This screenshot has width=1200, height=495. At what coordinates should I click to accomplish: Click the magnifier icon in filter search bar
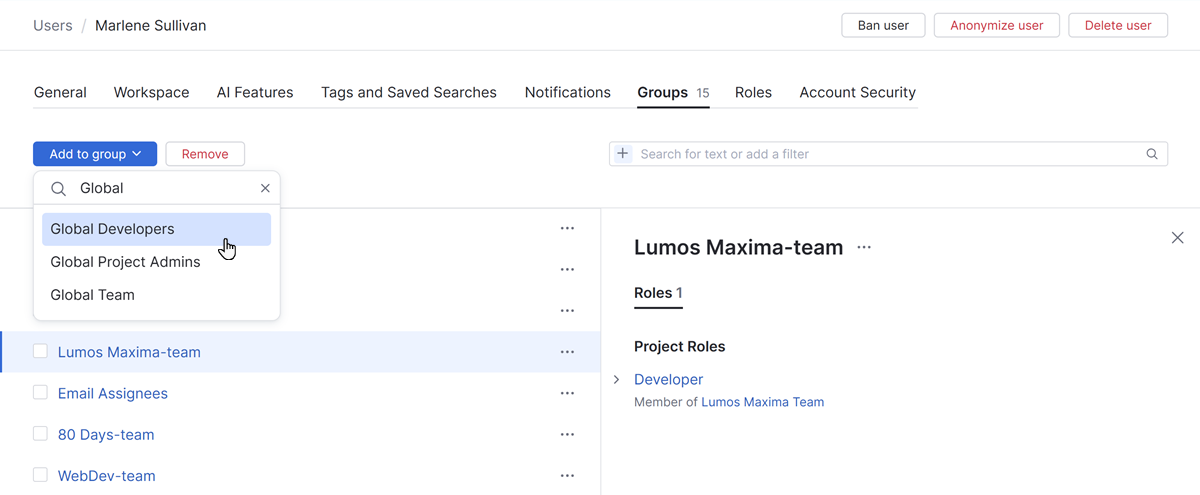1152,154
